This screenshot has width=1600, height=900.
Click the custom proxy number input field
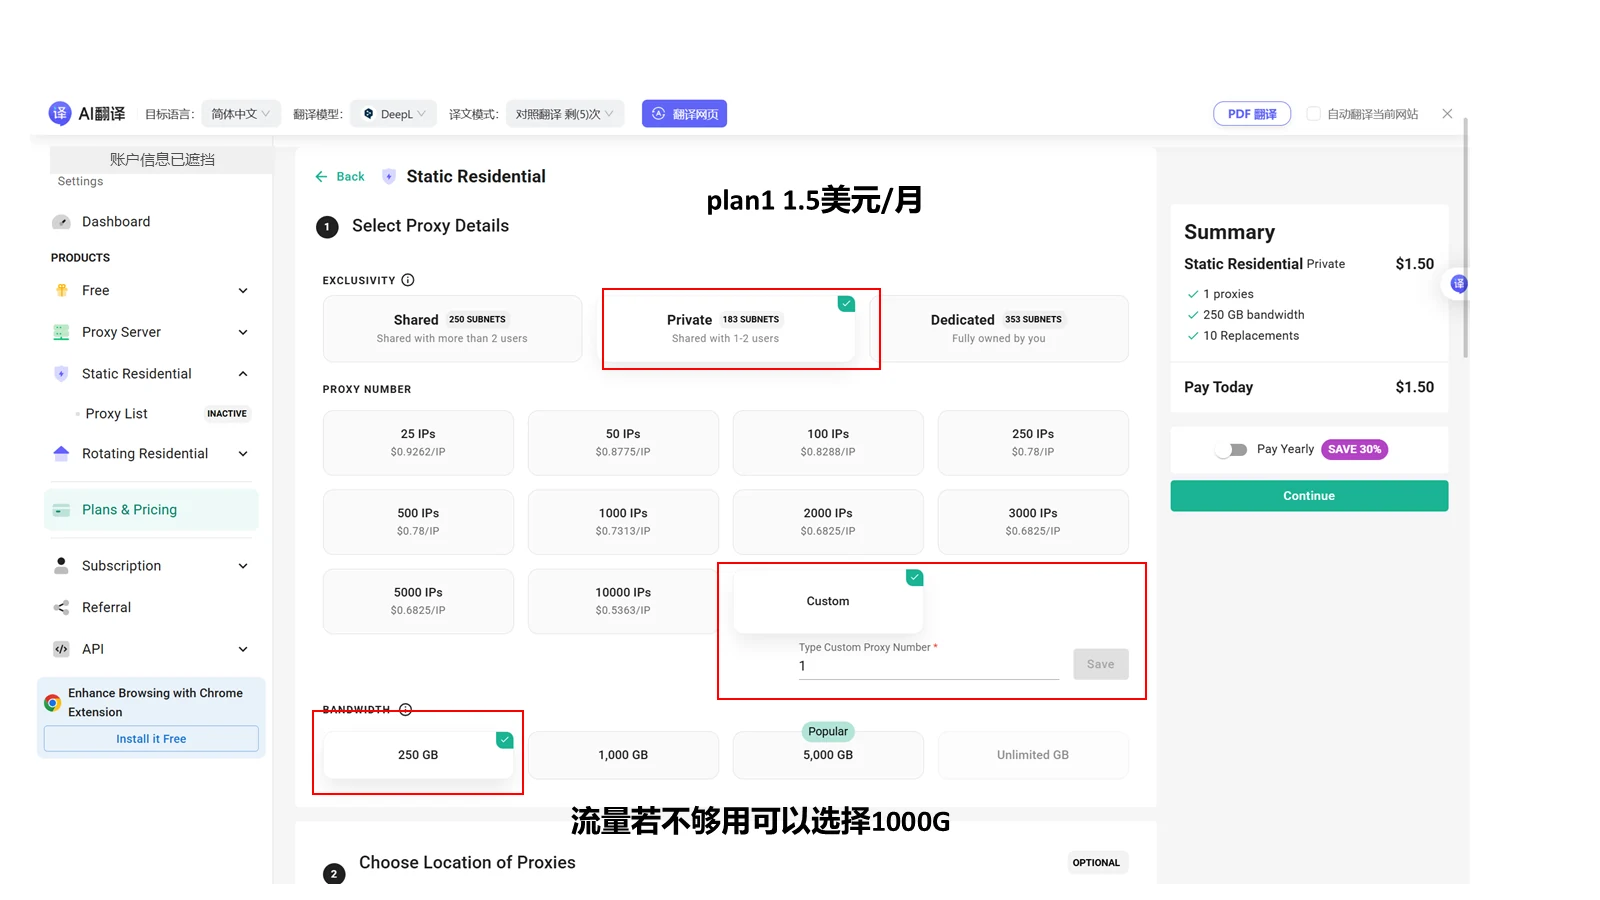pyautogui.click(x=929, y=666)
